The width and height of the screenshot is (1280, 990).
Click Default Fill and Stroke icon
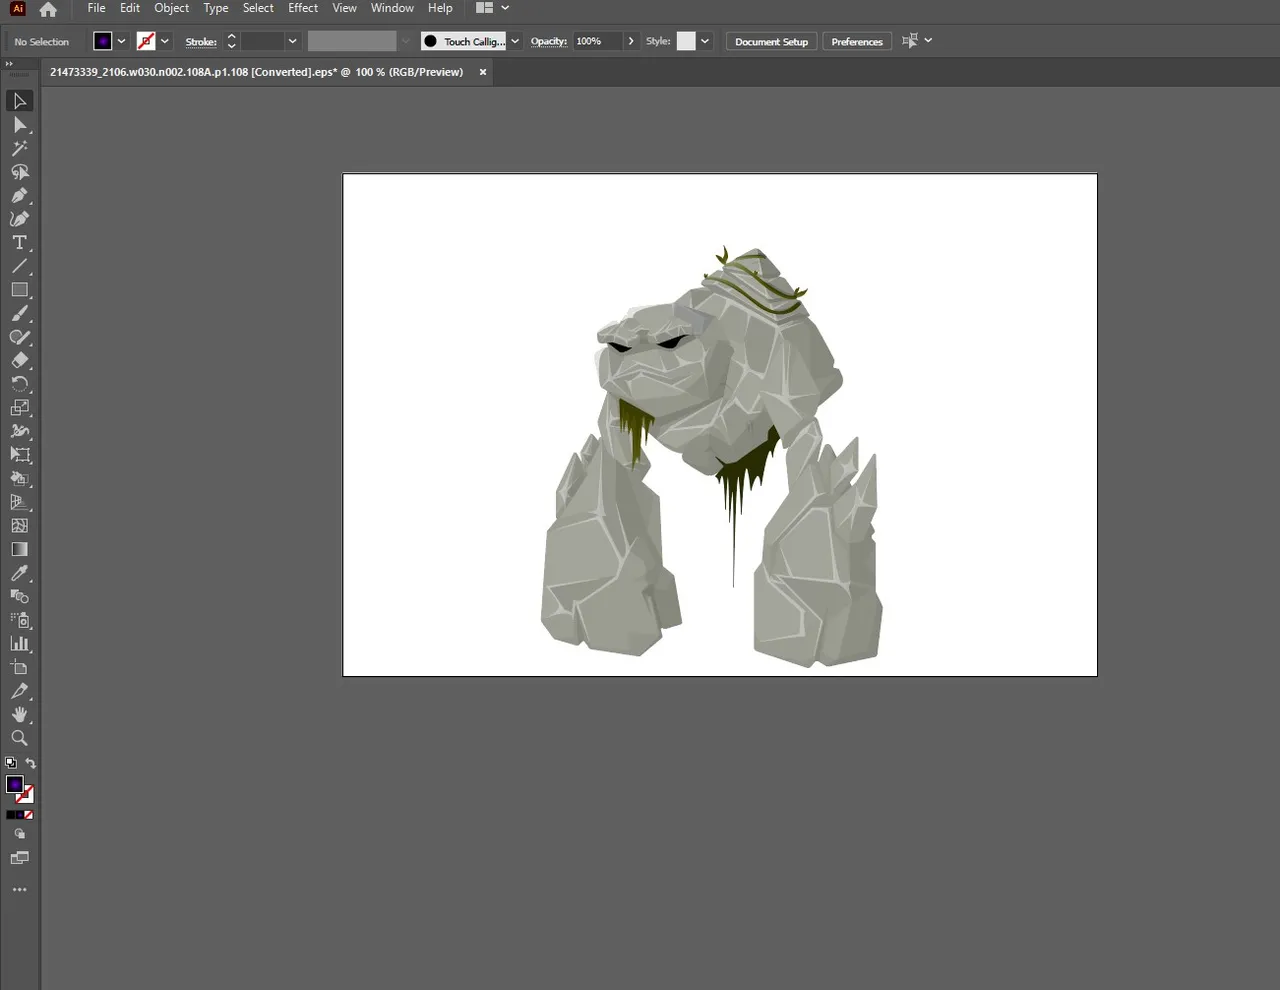[10, 763]
